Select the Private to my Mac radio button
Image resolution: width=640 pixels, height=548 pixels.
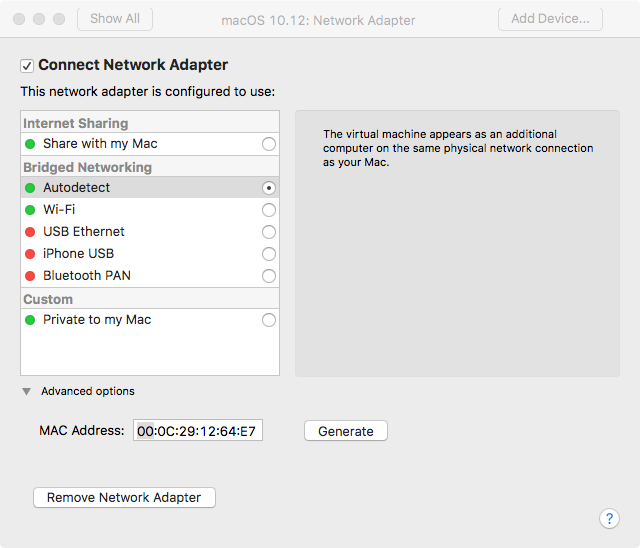269,320
